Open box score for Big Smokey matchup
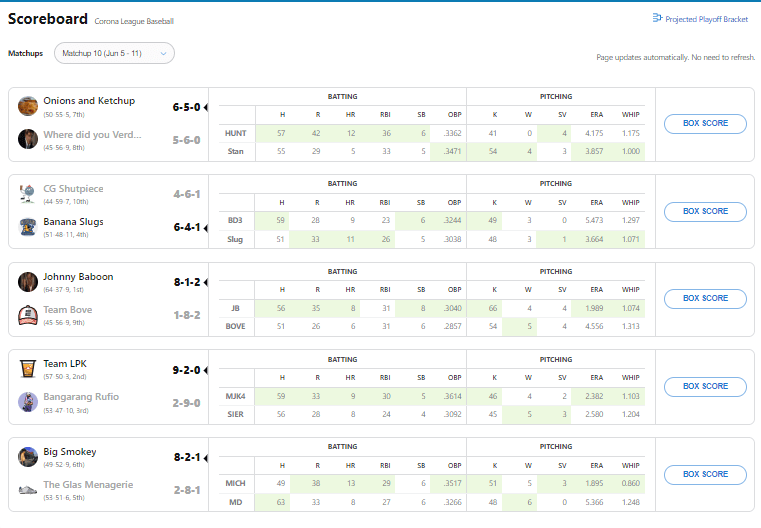761x528 pixels. click(705, 474)
